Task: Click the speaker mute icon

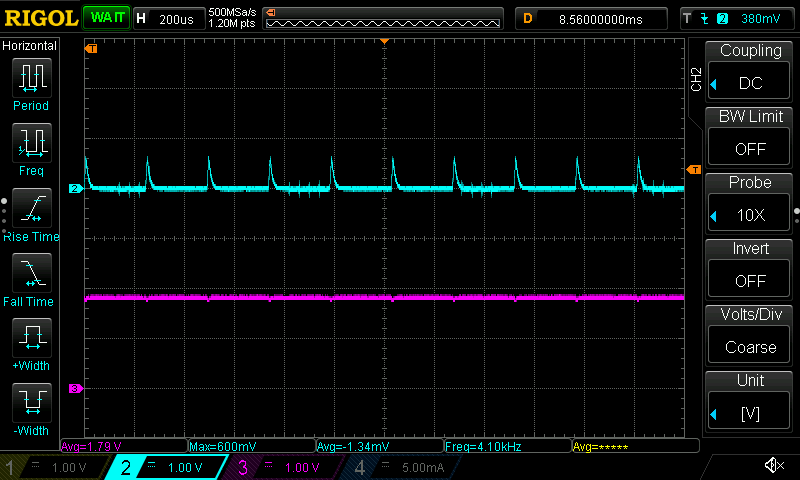Action: point(774,465)
